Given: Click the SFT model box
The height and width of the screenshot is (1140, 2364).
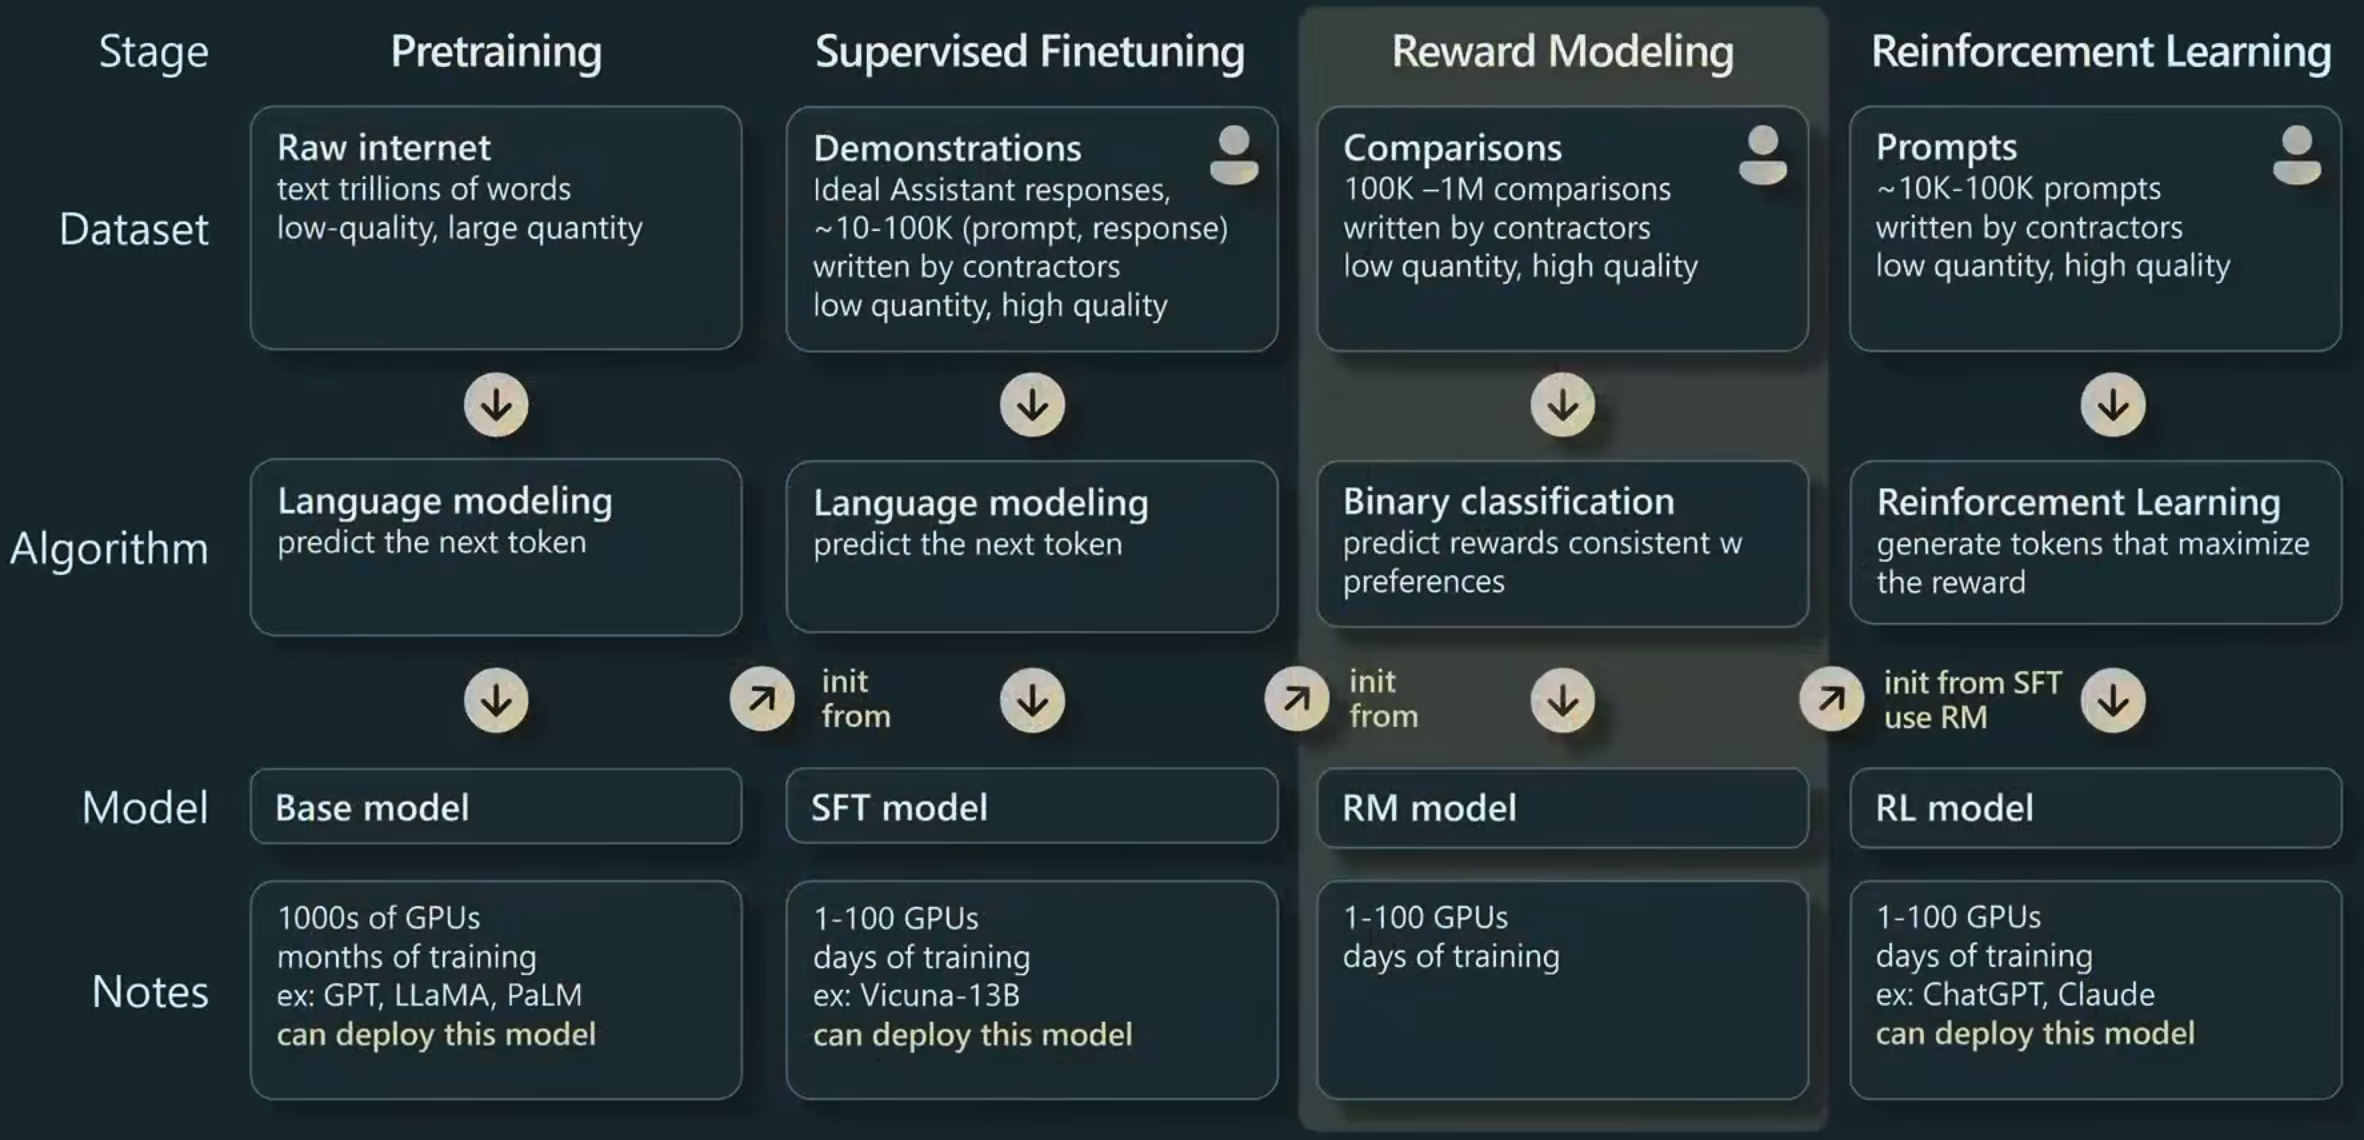Looking at the screenshot, I should coord(1031,807).
